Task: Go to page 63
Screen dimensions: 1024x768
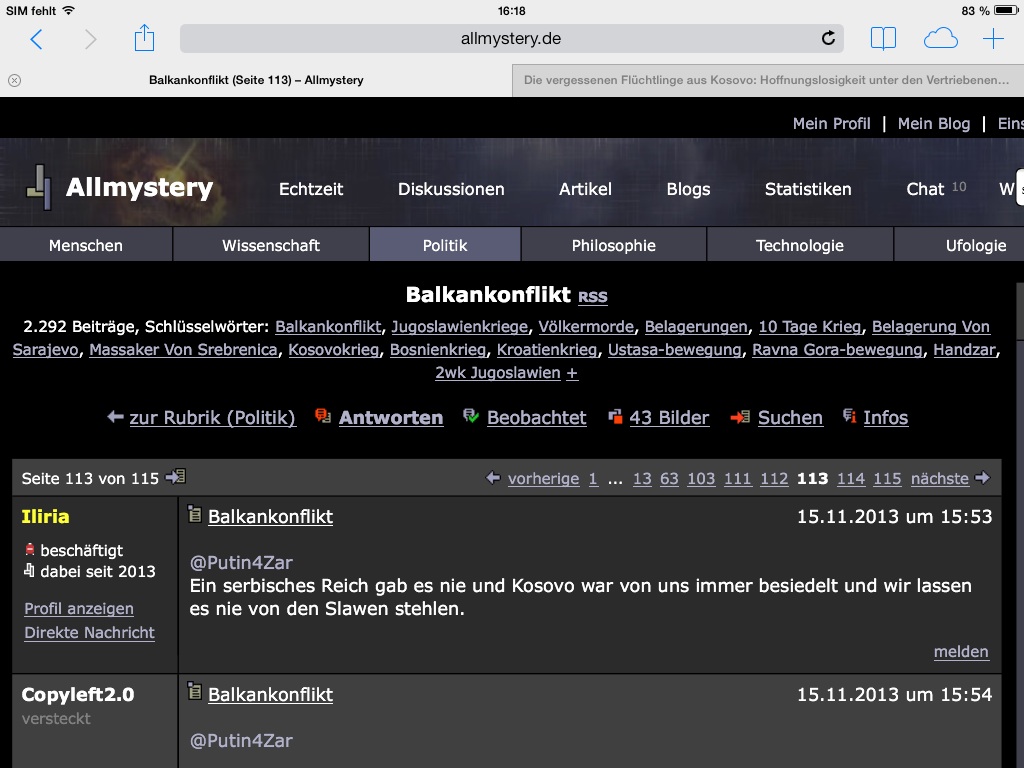Action: coord(669,479)
